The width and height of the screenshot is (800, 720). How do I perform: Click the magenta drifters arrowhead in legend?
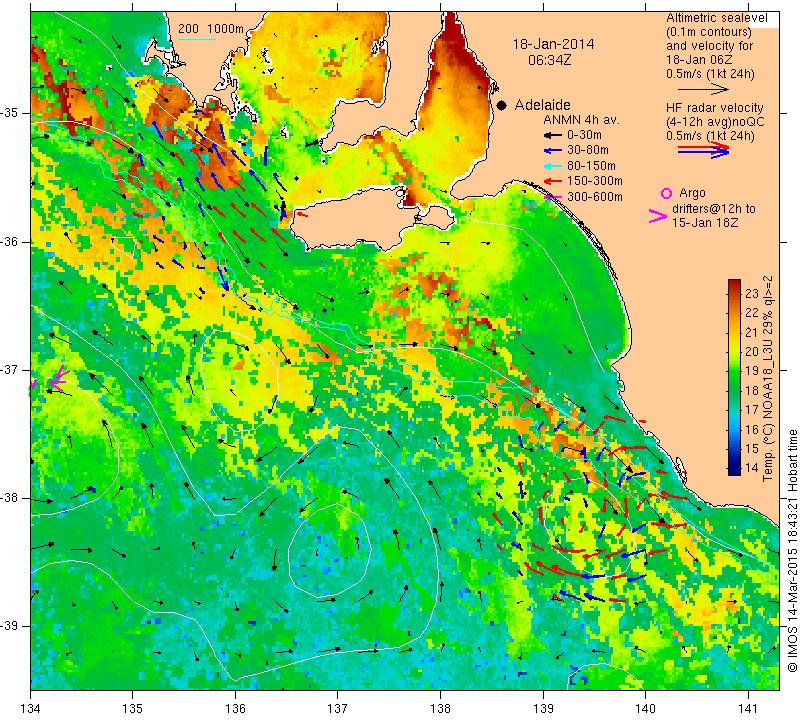pyautogui.click(x=657, y=216)
